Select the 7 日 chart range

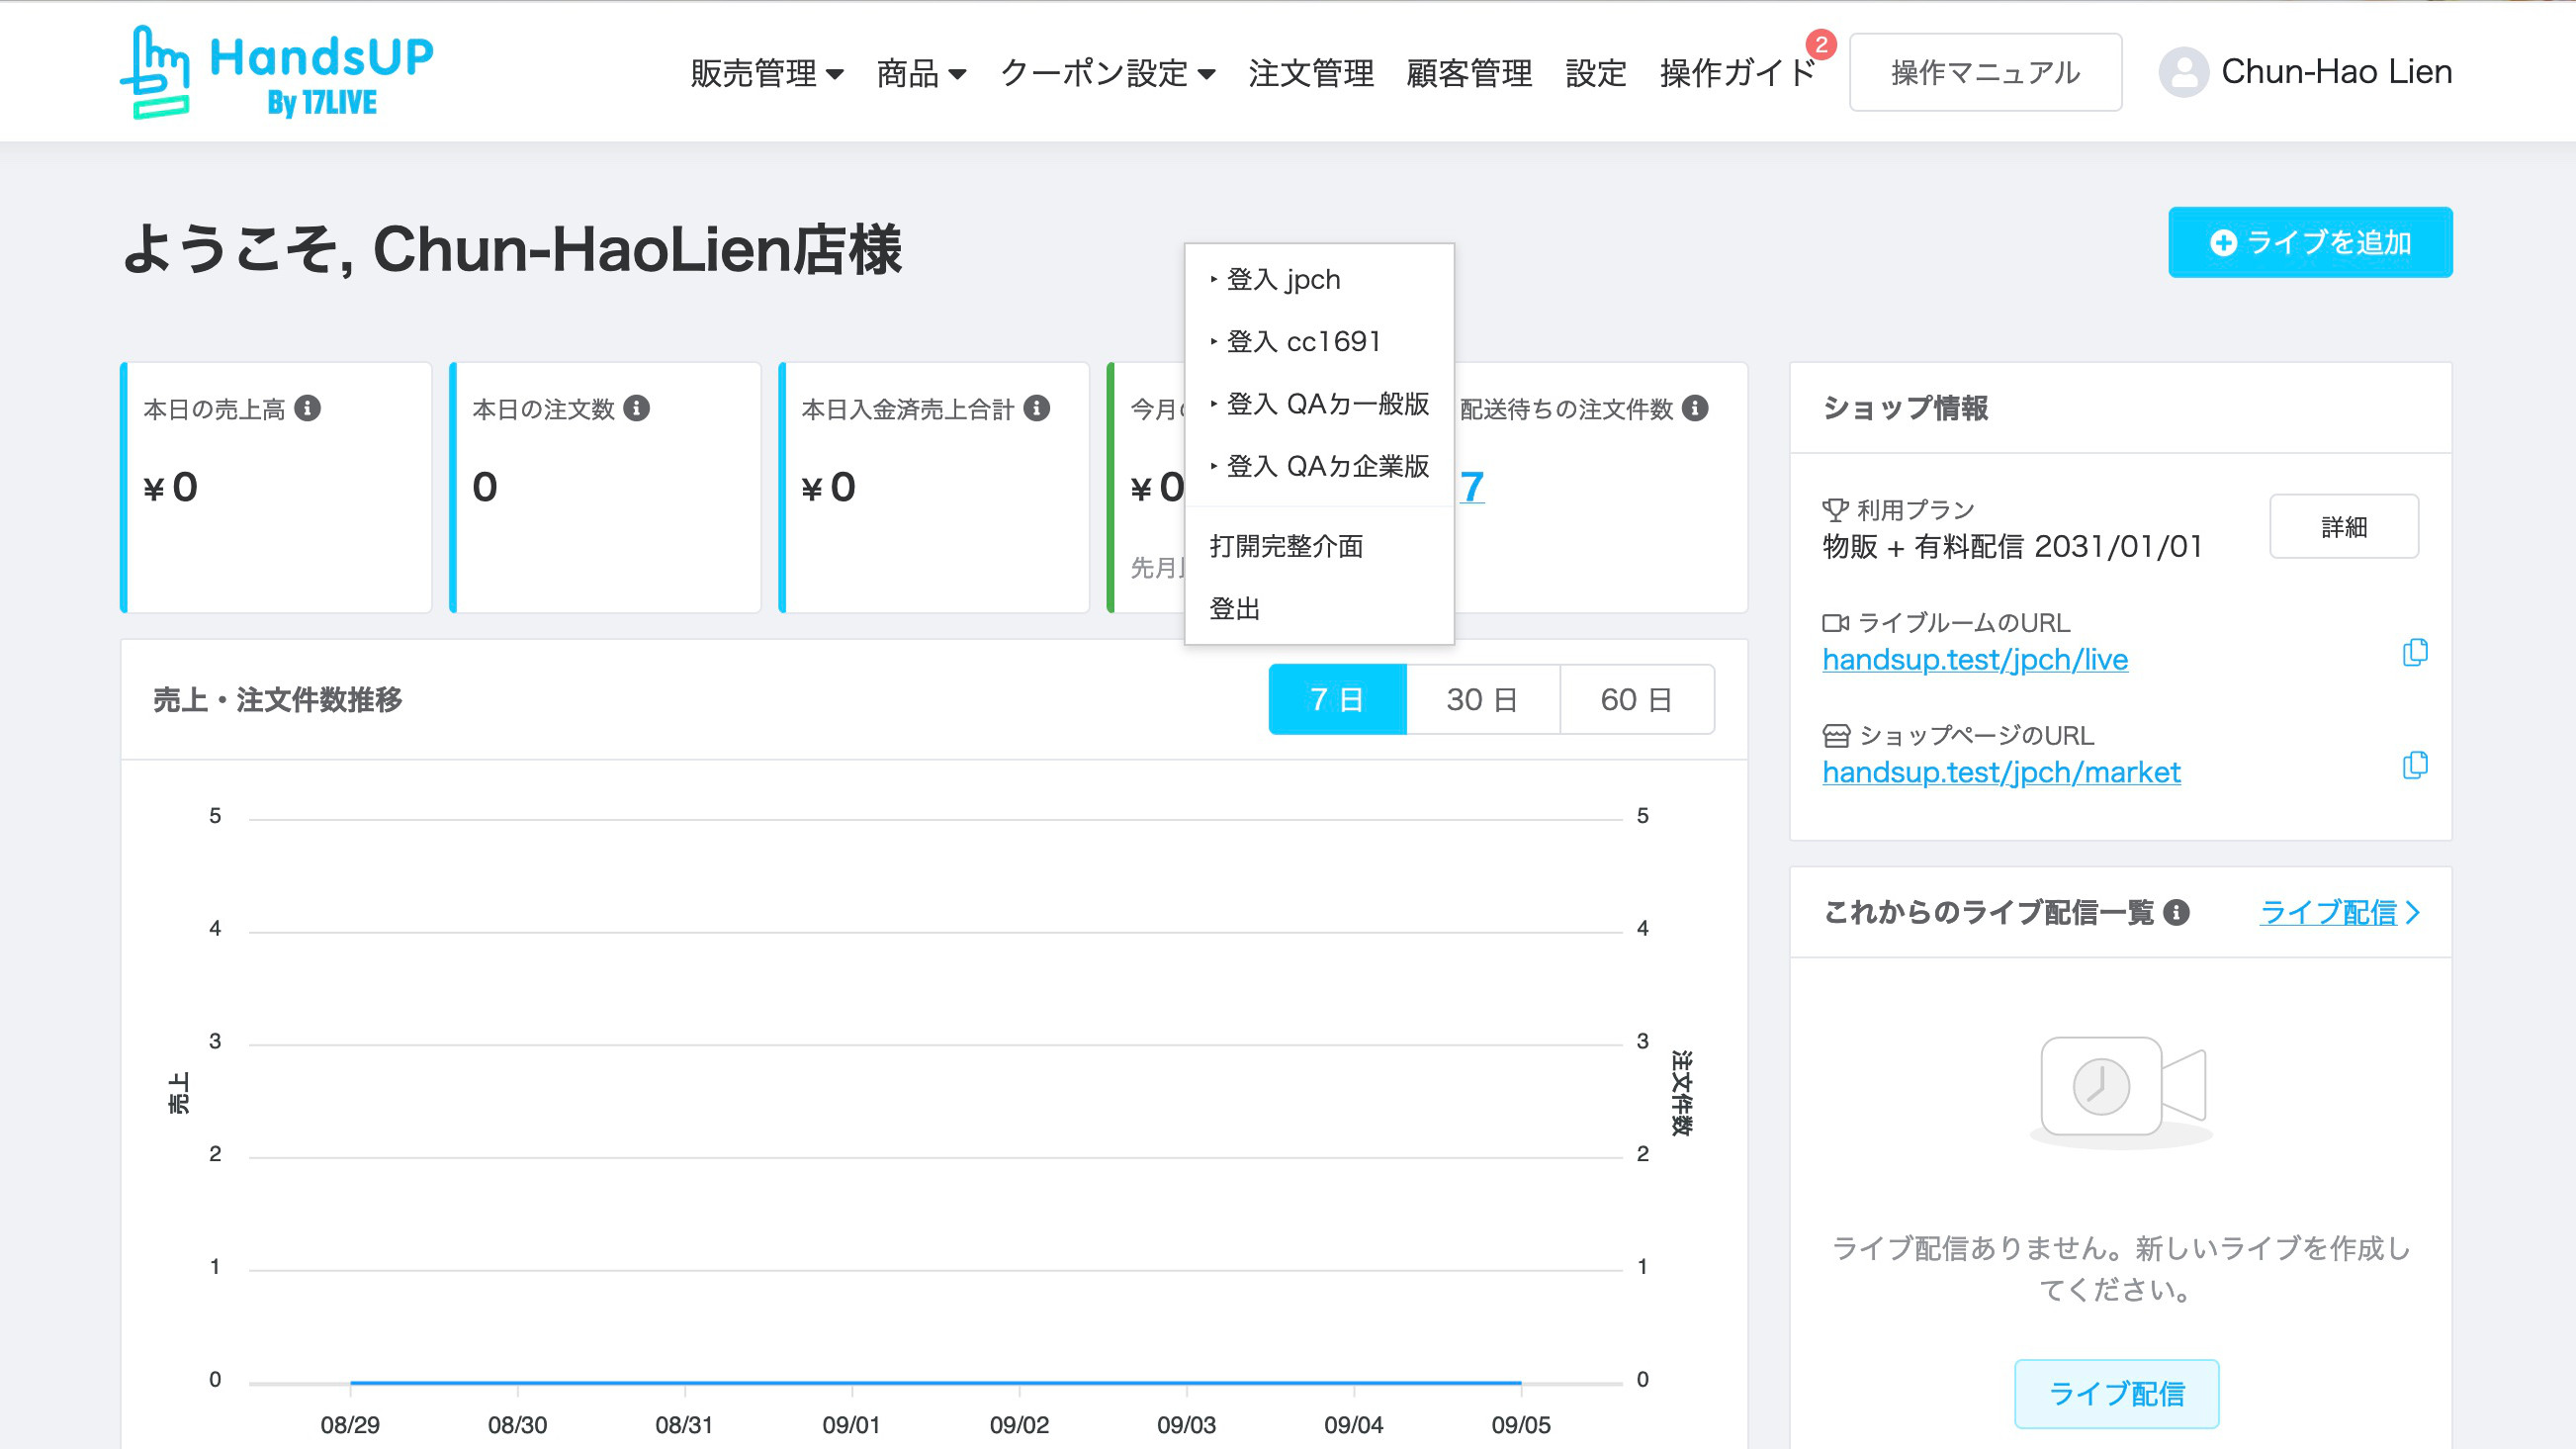point(1336,699)
